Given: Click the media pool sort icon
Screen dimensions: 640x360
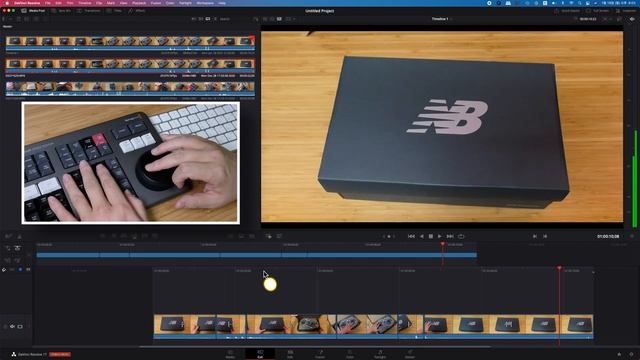Looking at the screenshot, I should point(256,19).
